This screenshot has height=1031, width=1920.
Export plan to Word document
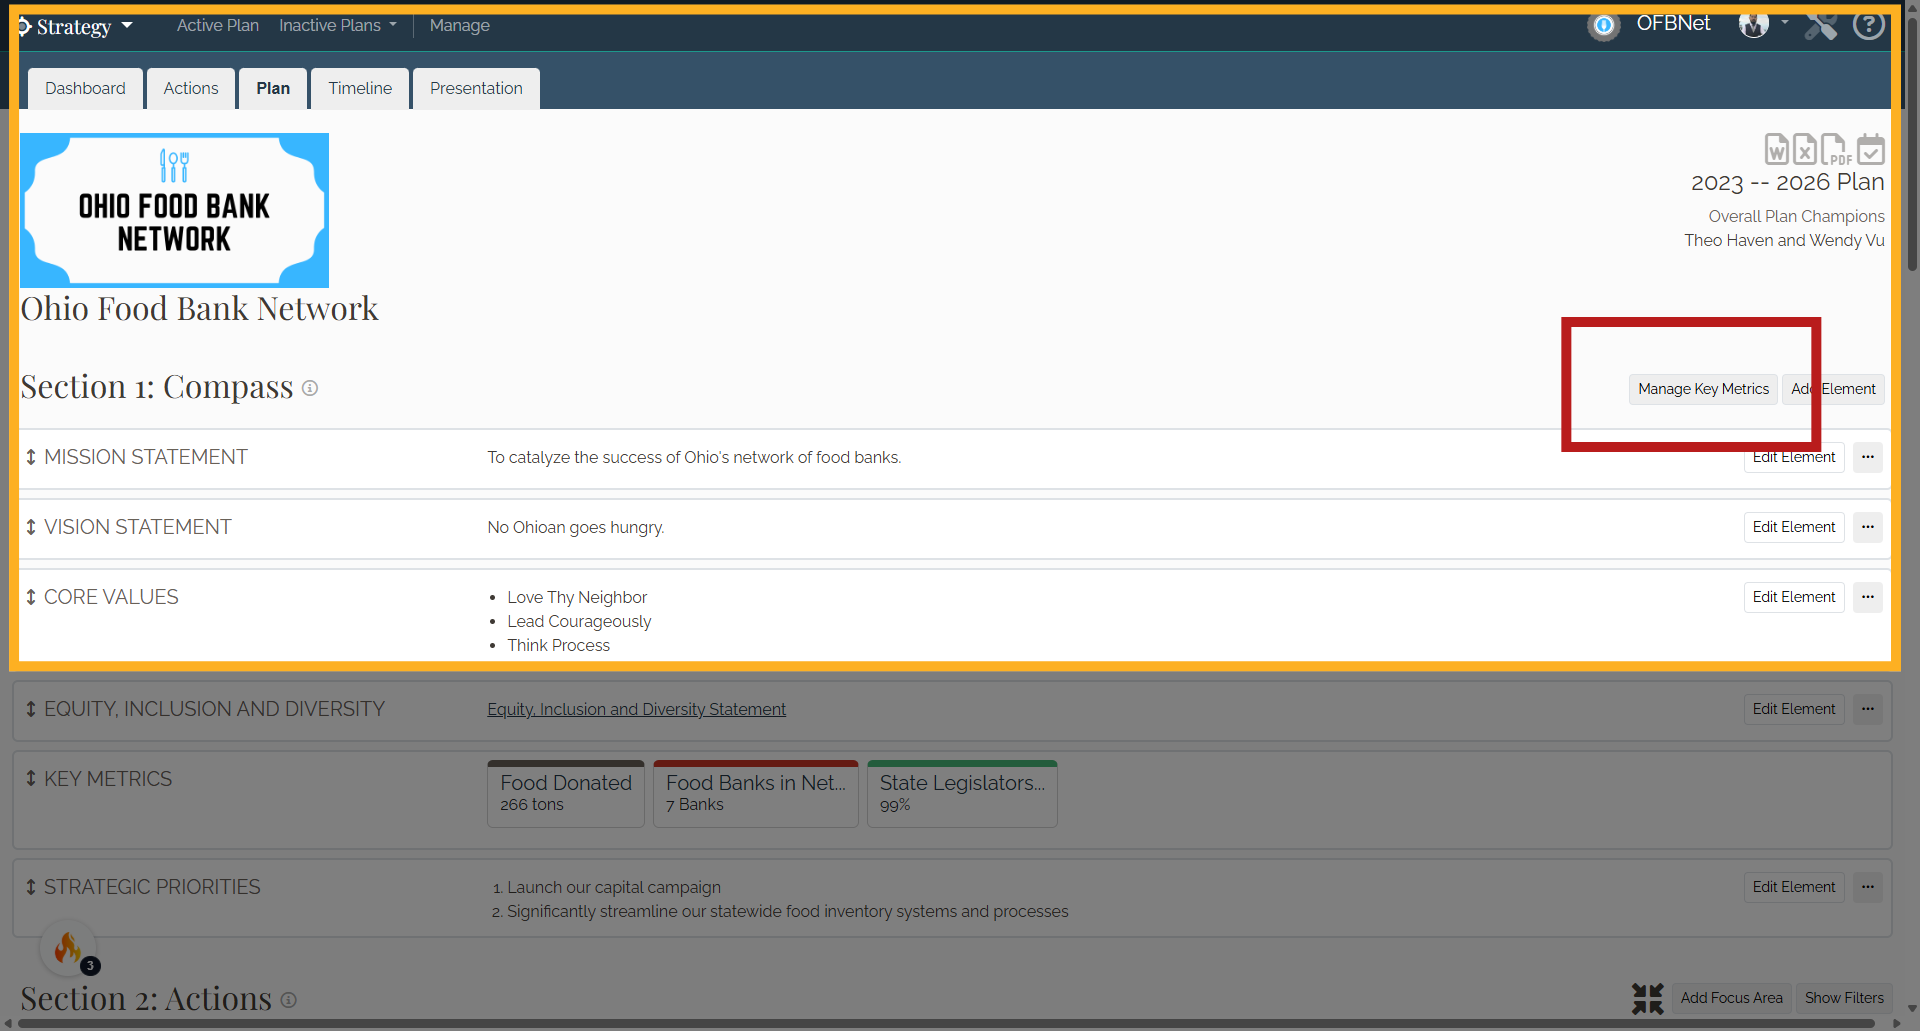1776,149
